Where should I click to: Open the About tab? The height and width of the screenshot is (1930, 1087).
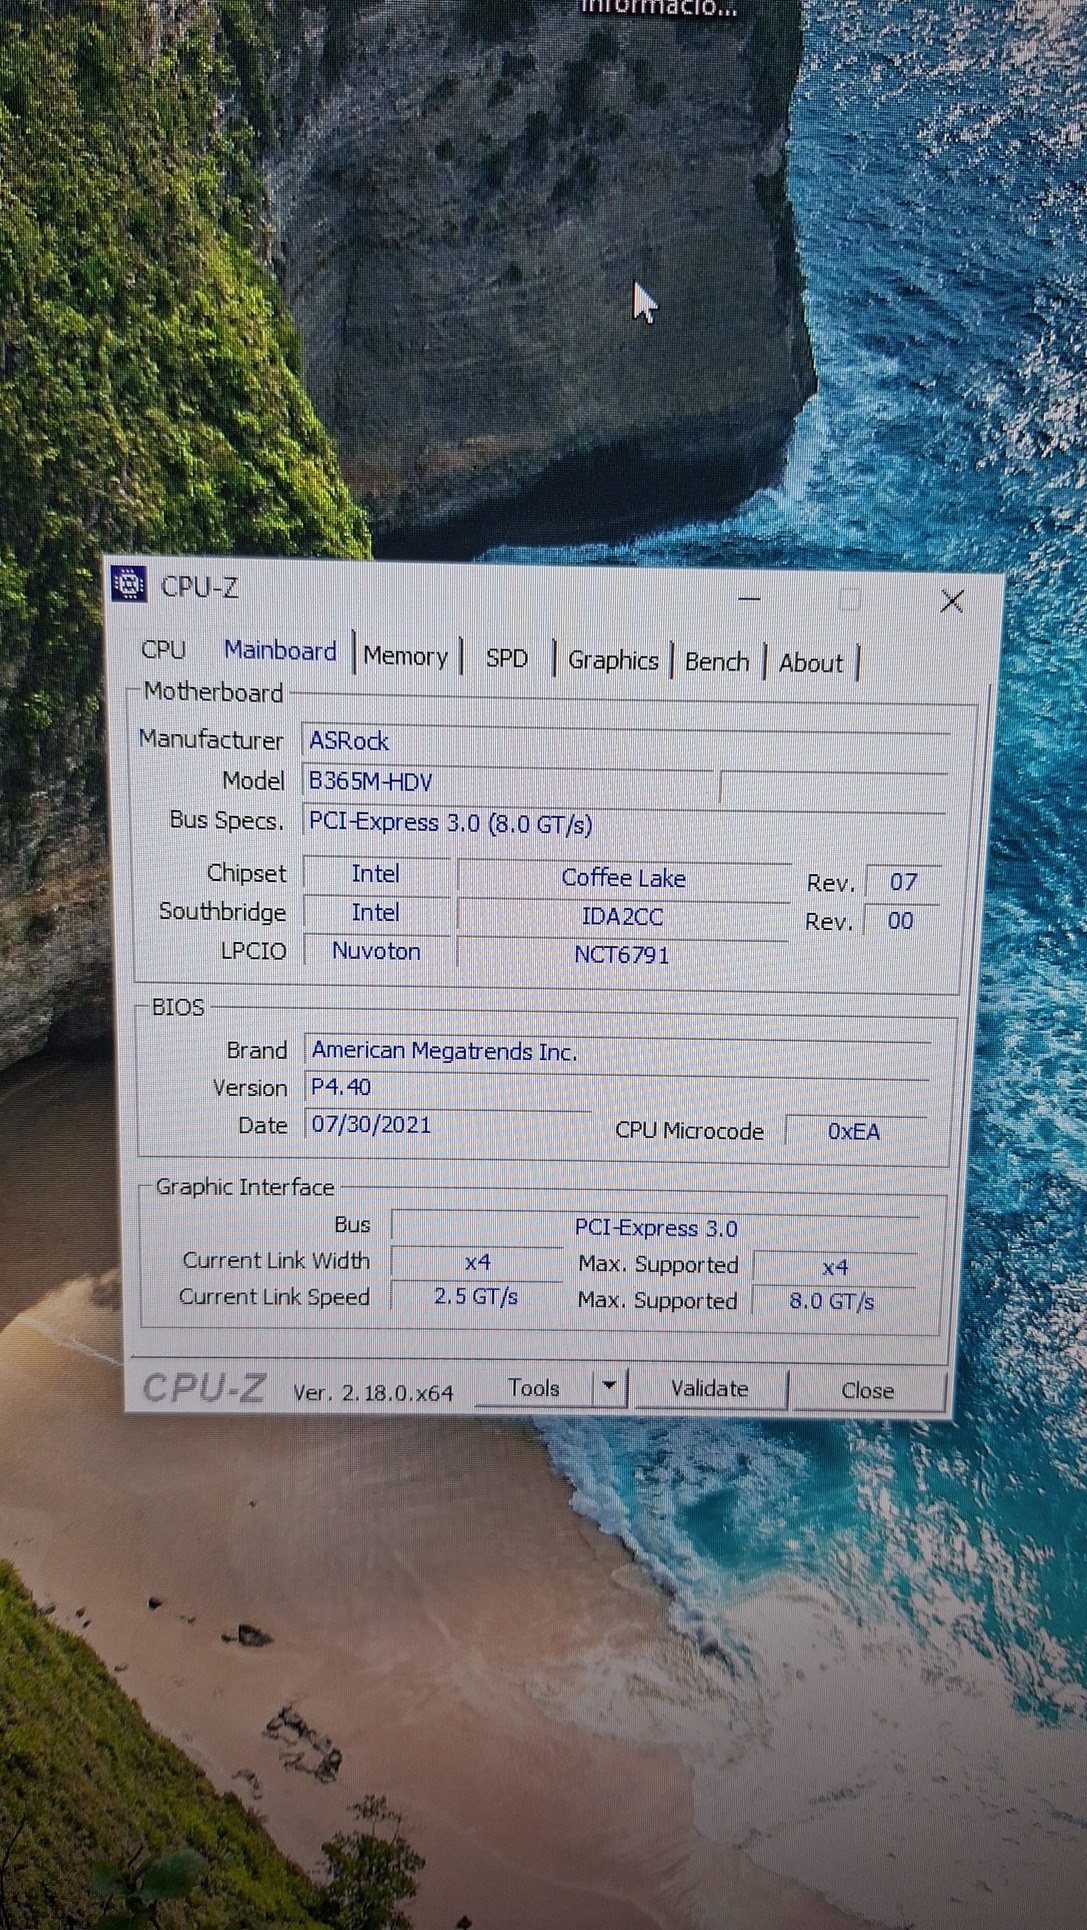pyautogui.click(x=811, y=663)
